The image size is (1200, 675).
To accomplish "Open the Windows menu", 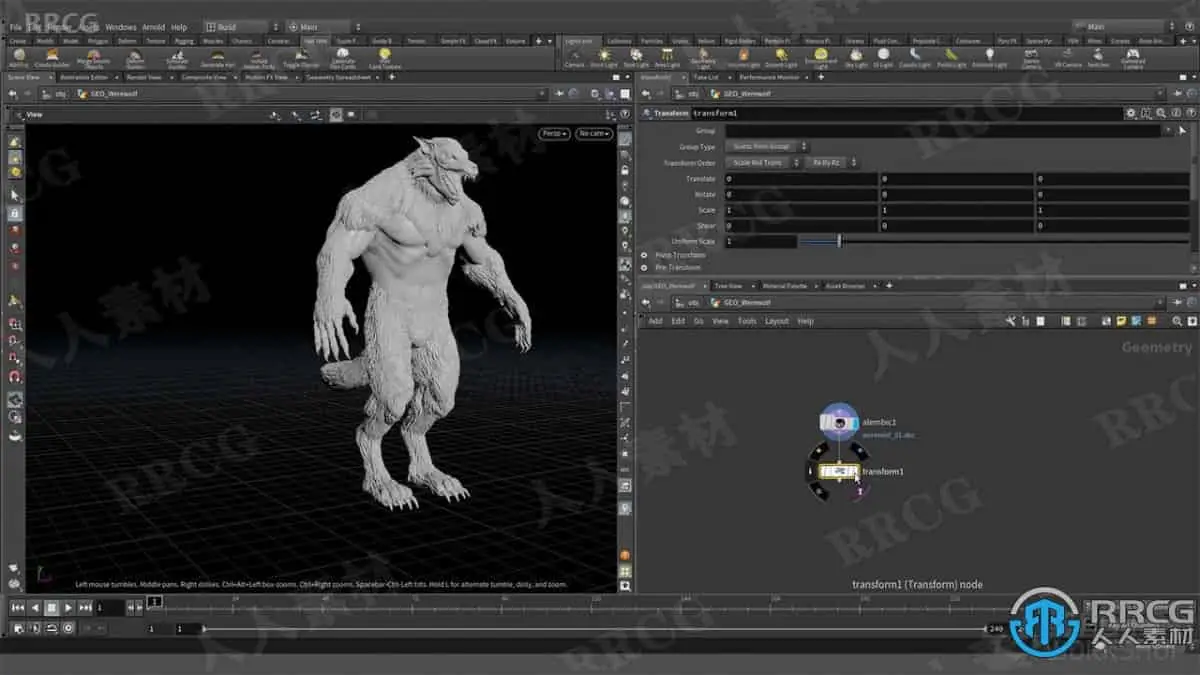I will 121,27.
